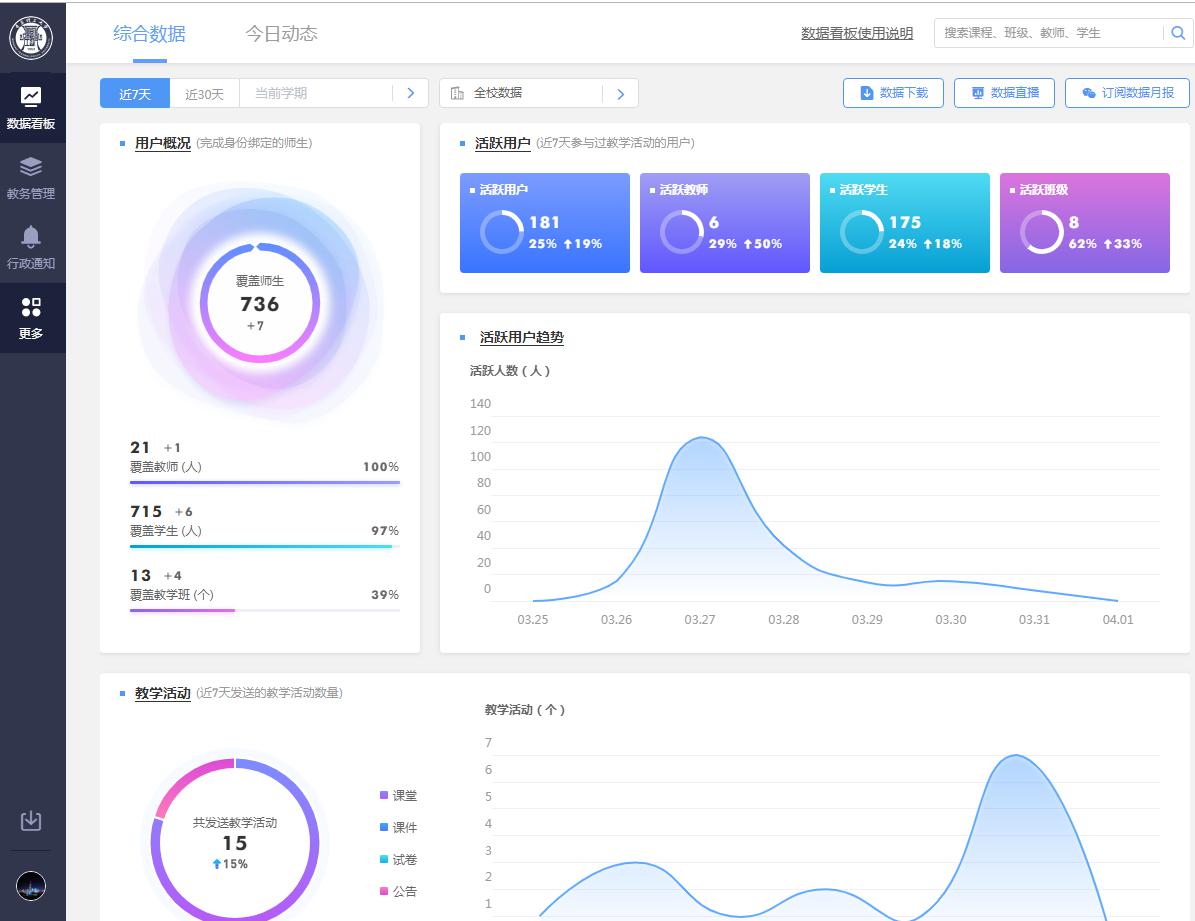Click the user avatar at the bottom left
The width and height of the screenshot is (1195, 921).
pos(31,886)
